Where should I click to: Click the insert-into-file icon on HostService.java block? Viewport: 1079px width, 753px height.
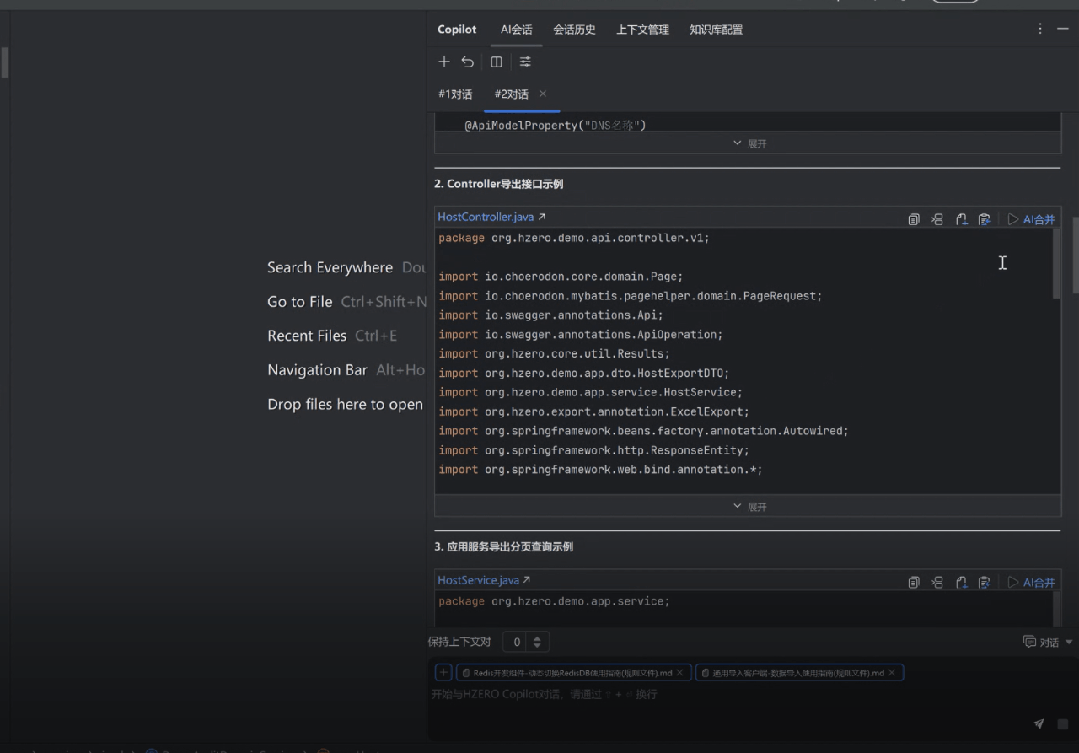pos(961,582)
